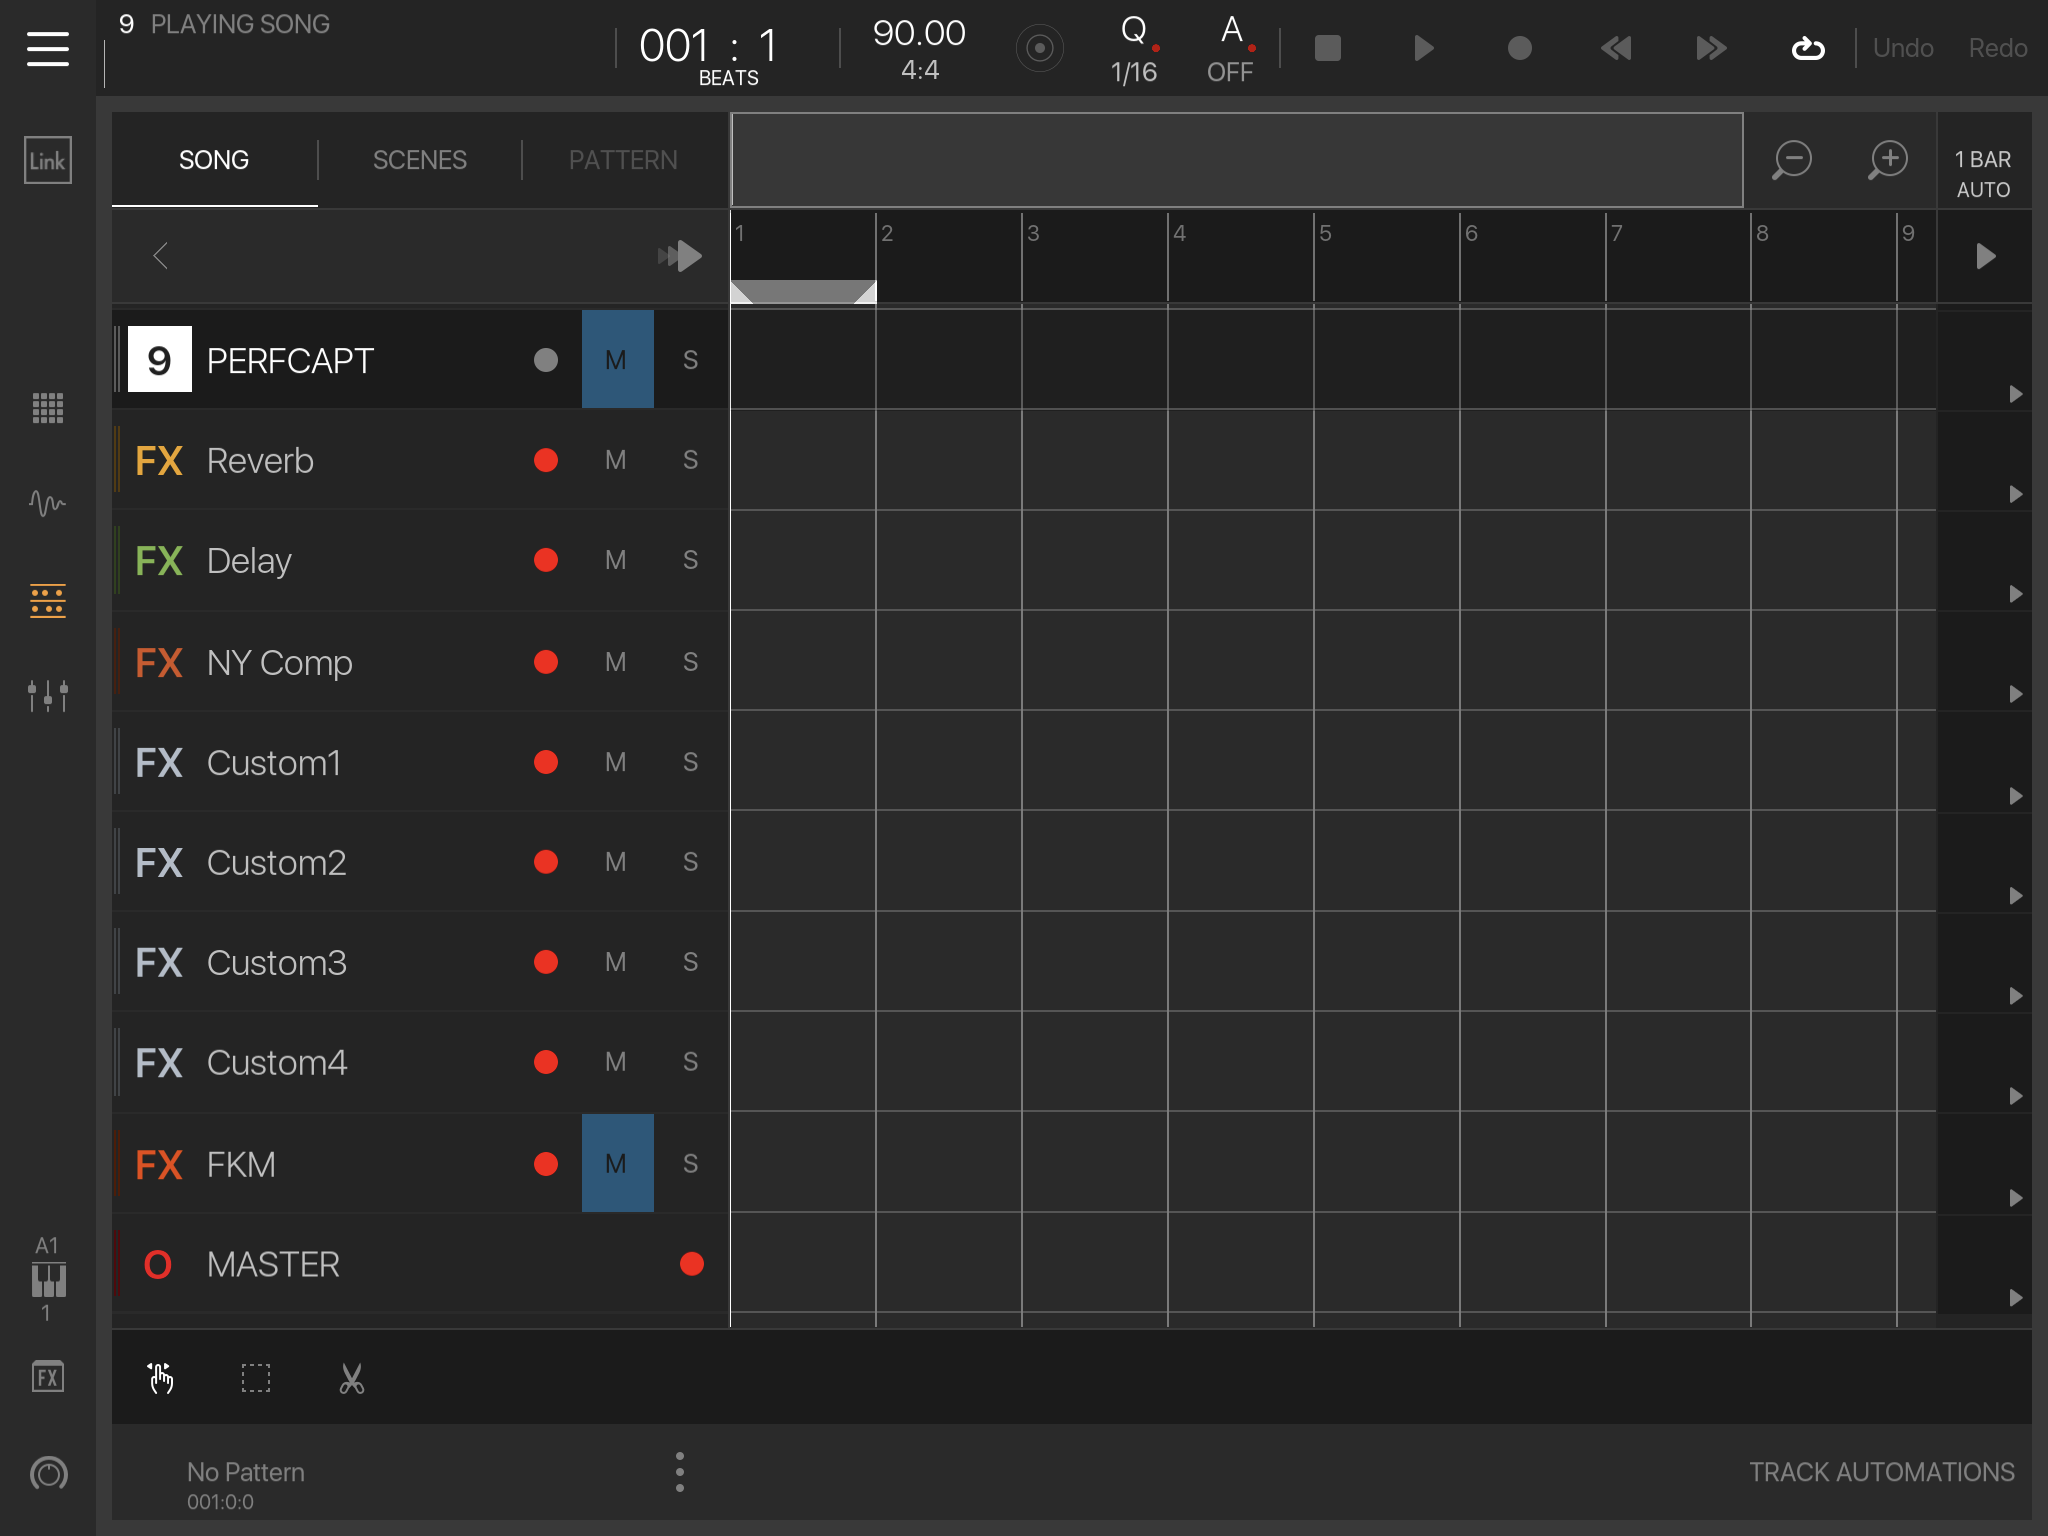Open the A OFF automation setting

[1231, 48]
